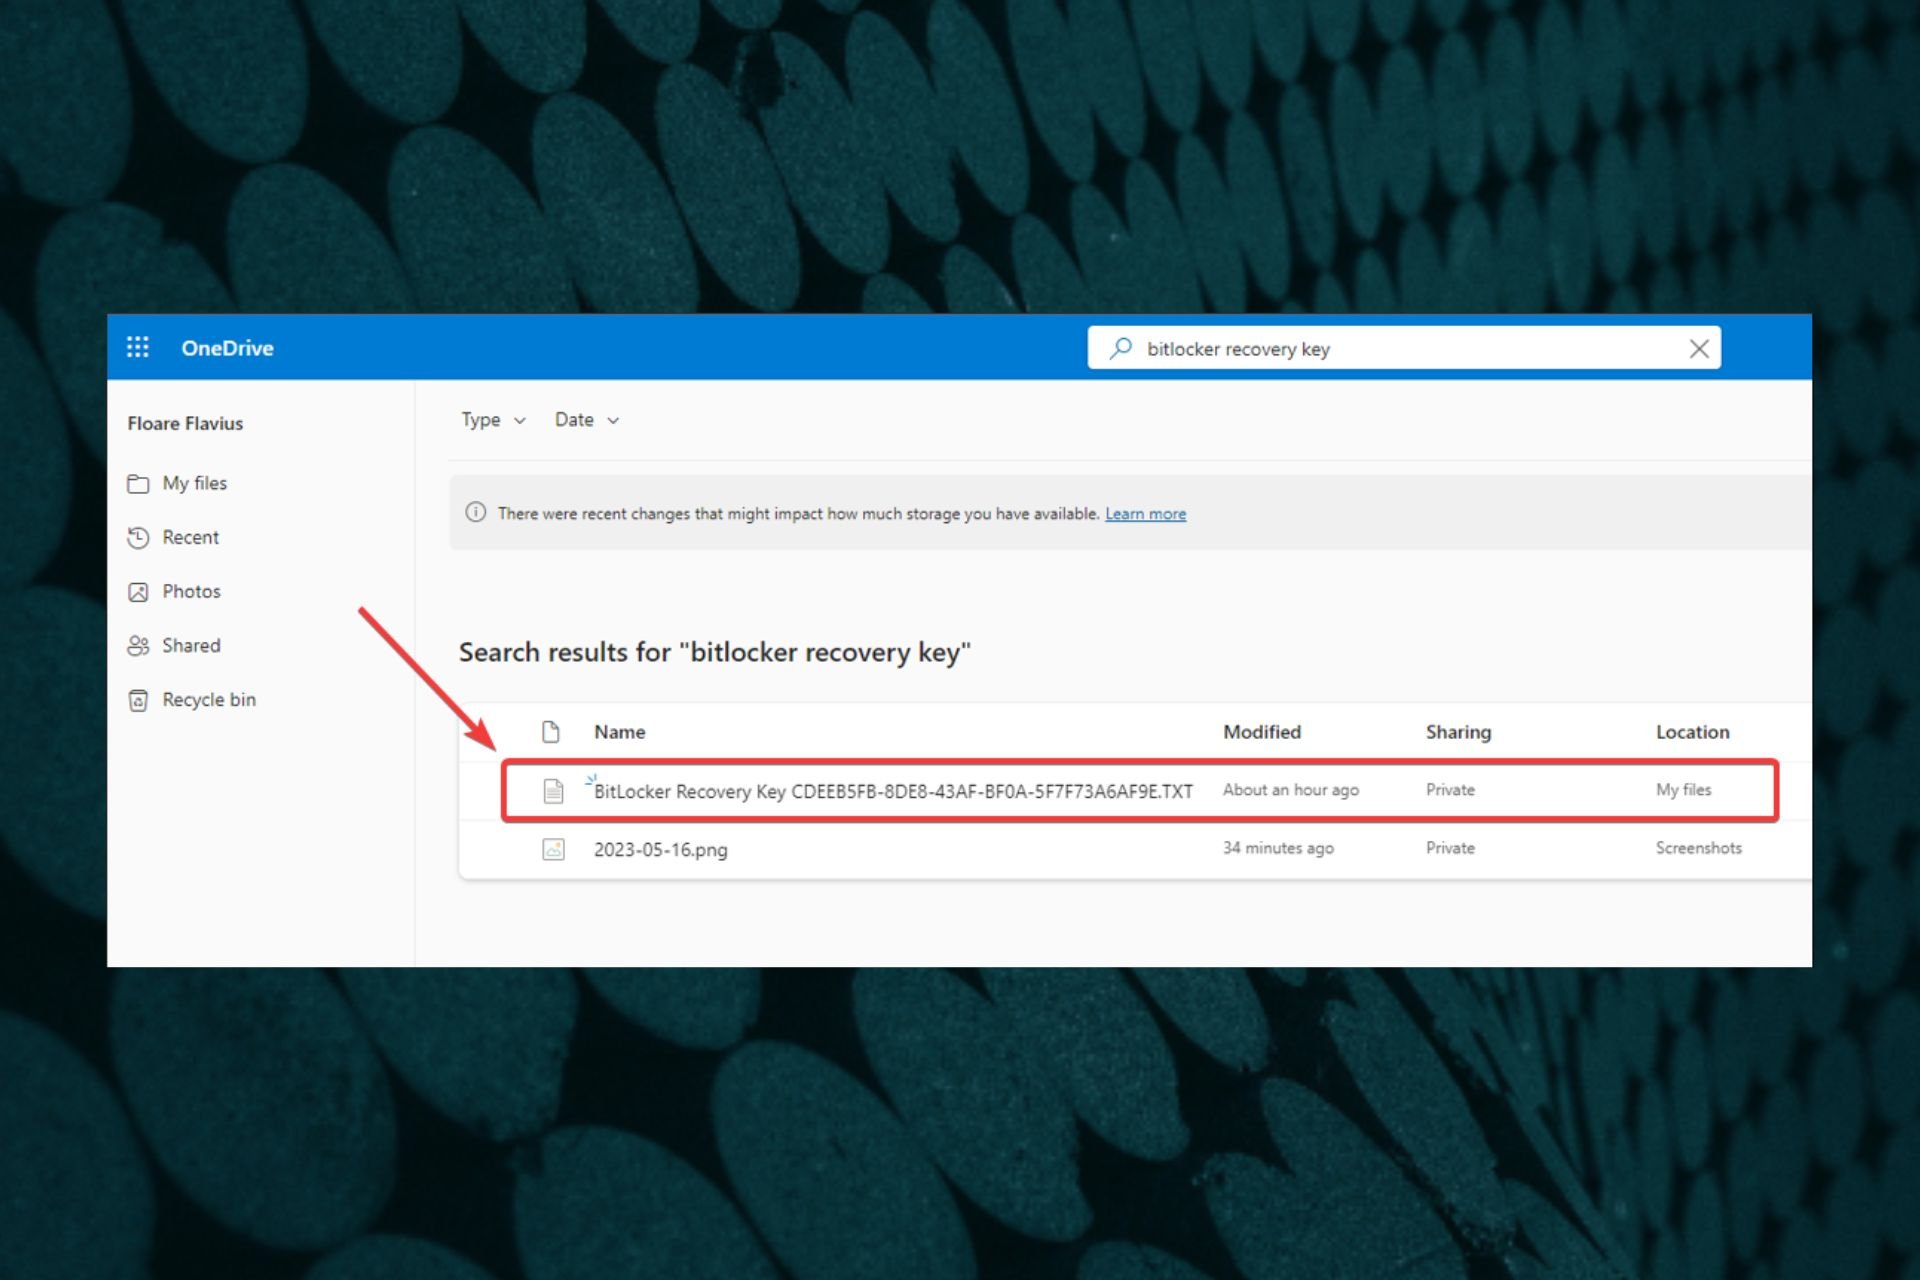The width and height of the screenshot is (1920, 1280).
Task: Open the BitLocker Recovery Key TXT file
Action: point(893,791)
